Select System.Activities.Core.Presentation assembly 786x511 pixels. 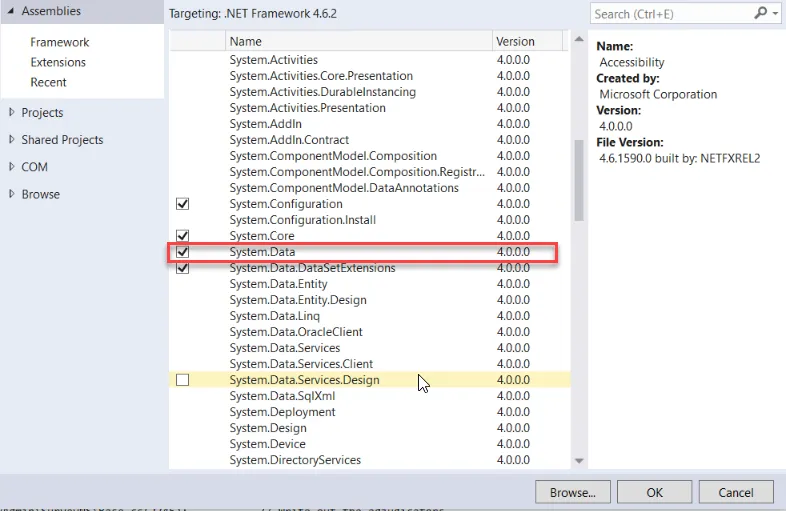click(x=369, y=76)
